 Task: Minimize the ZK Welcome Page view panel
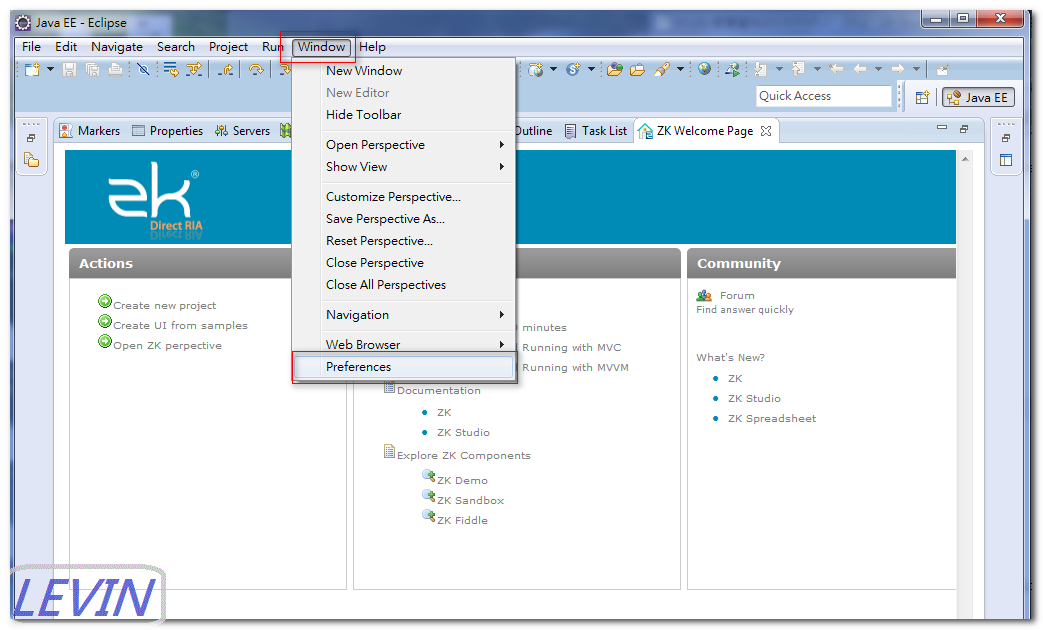942,128
